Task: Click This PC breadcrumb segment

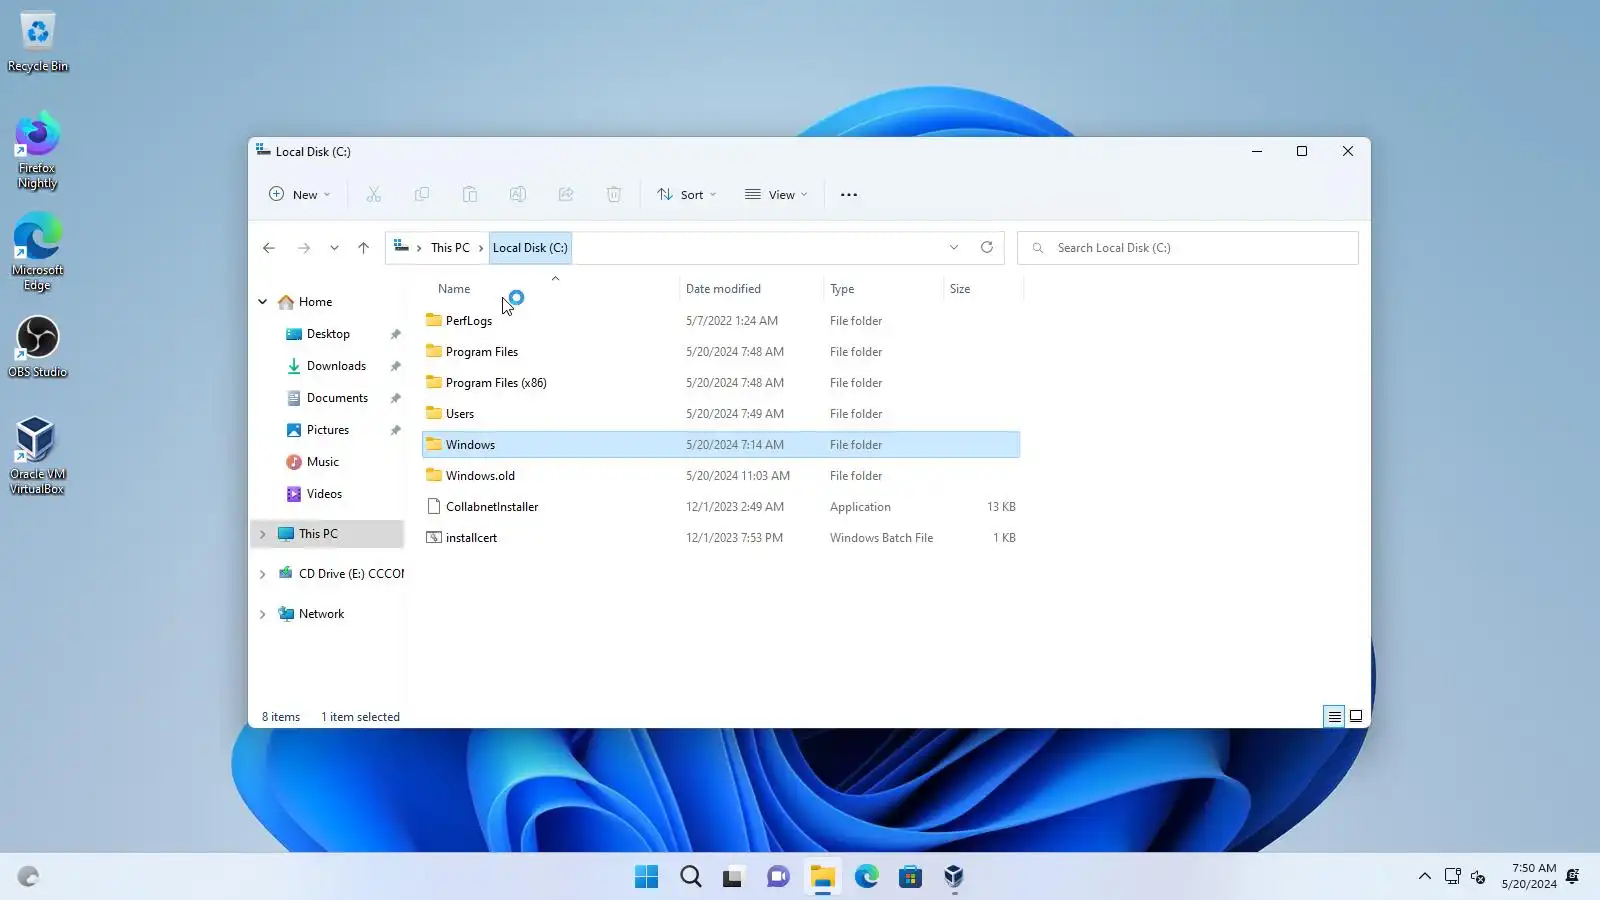Action: (x=450, y=248)
